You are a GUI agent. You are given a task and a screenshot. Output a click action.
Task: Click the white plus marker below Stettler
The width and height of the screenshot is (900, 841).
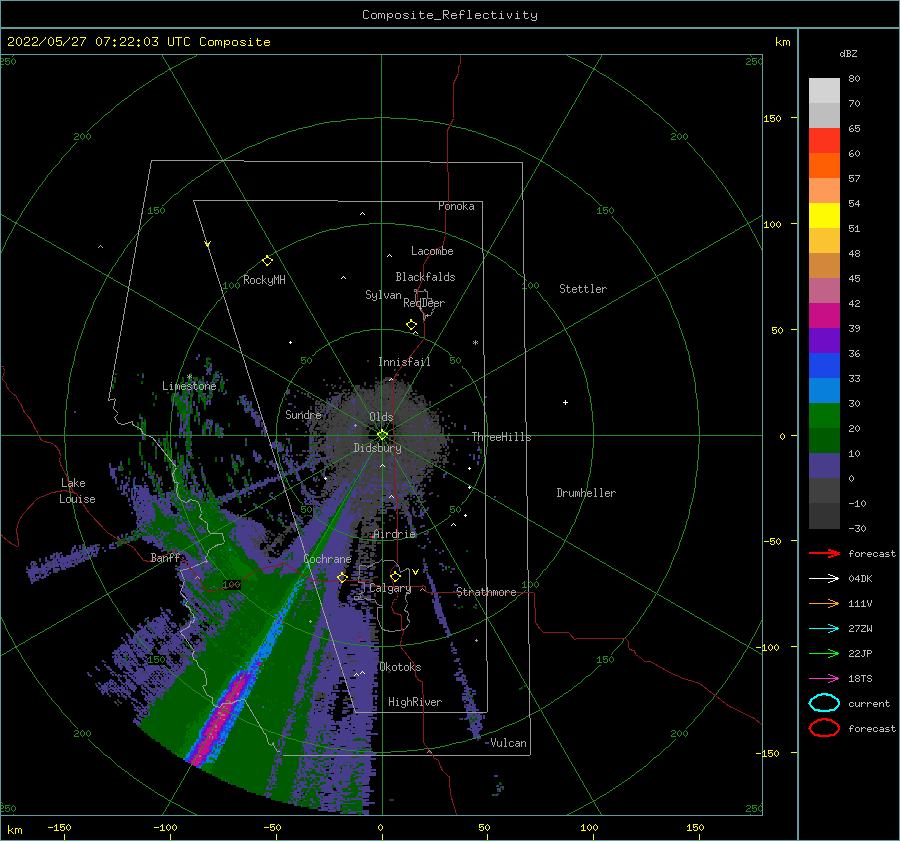pyautogui.click(x=565, y=402)
